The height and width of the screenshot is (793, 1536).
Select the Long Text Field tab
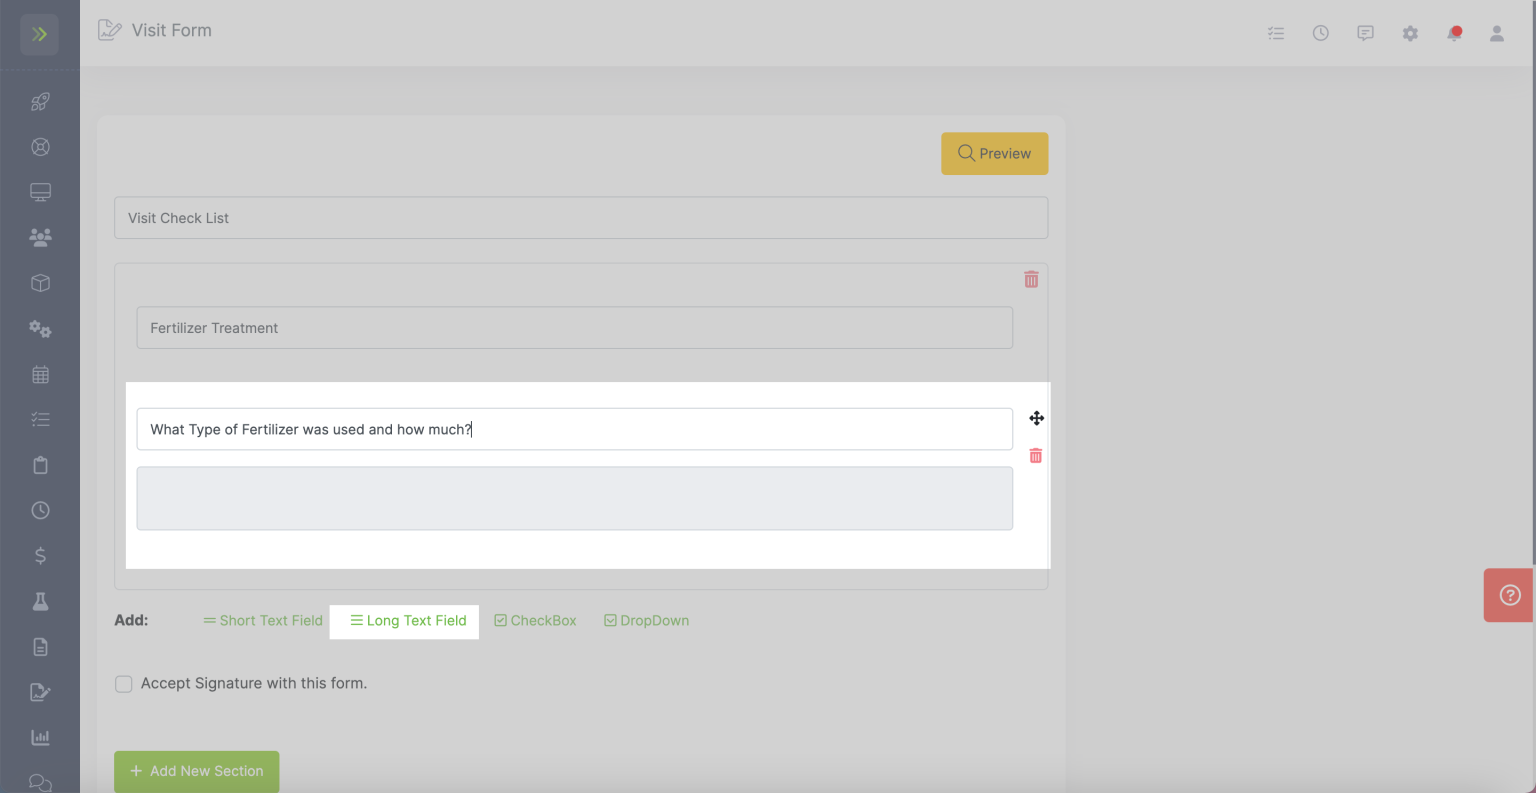[404, 620]
